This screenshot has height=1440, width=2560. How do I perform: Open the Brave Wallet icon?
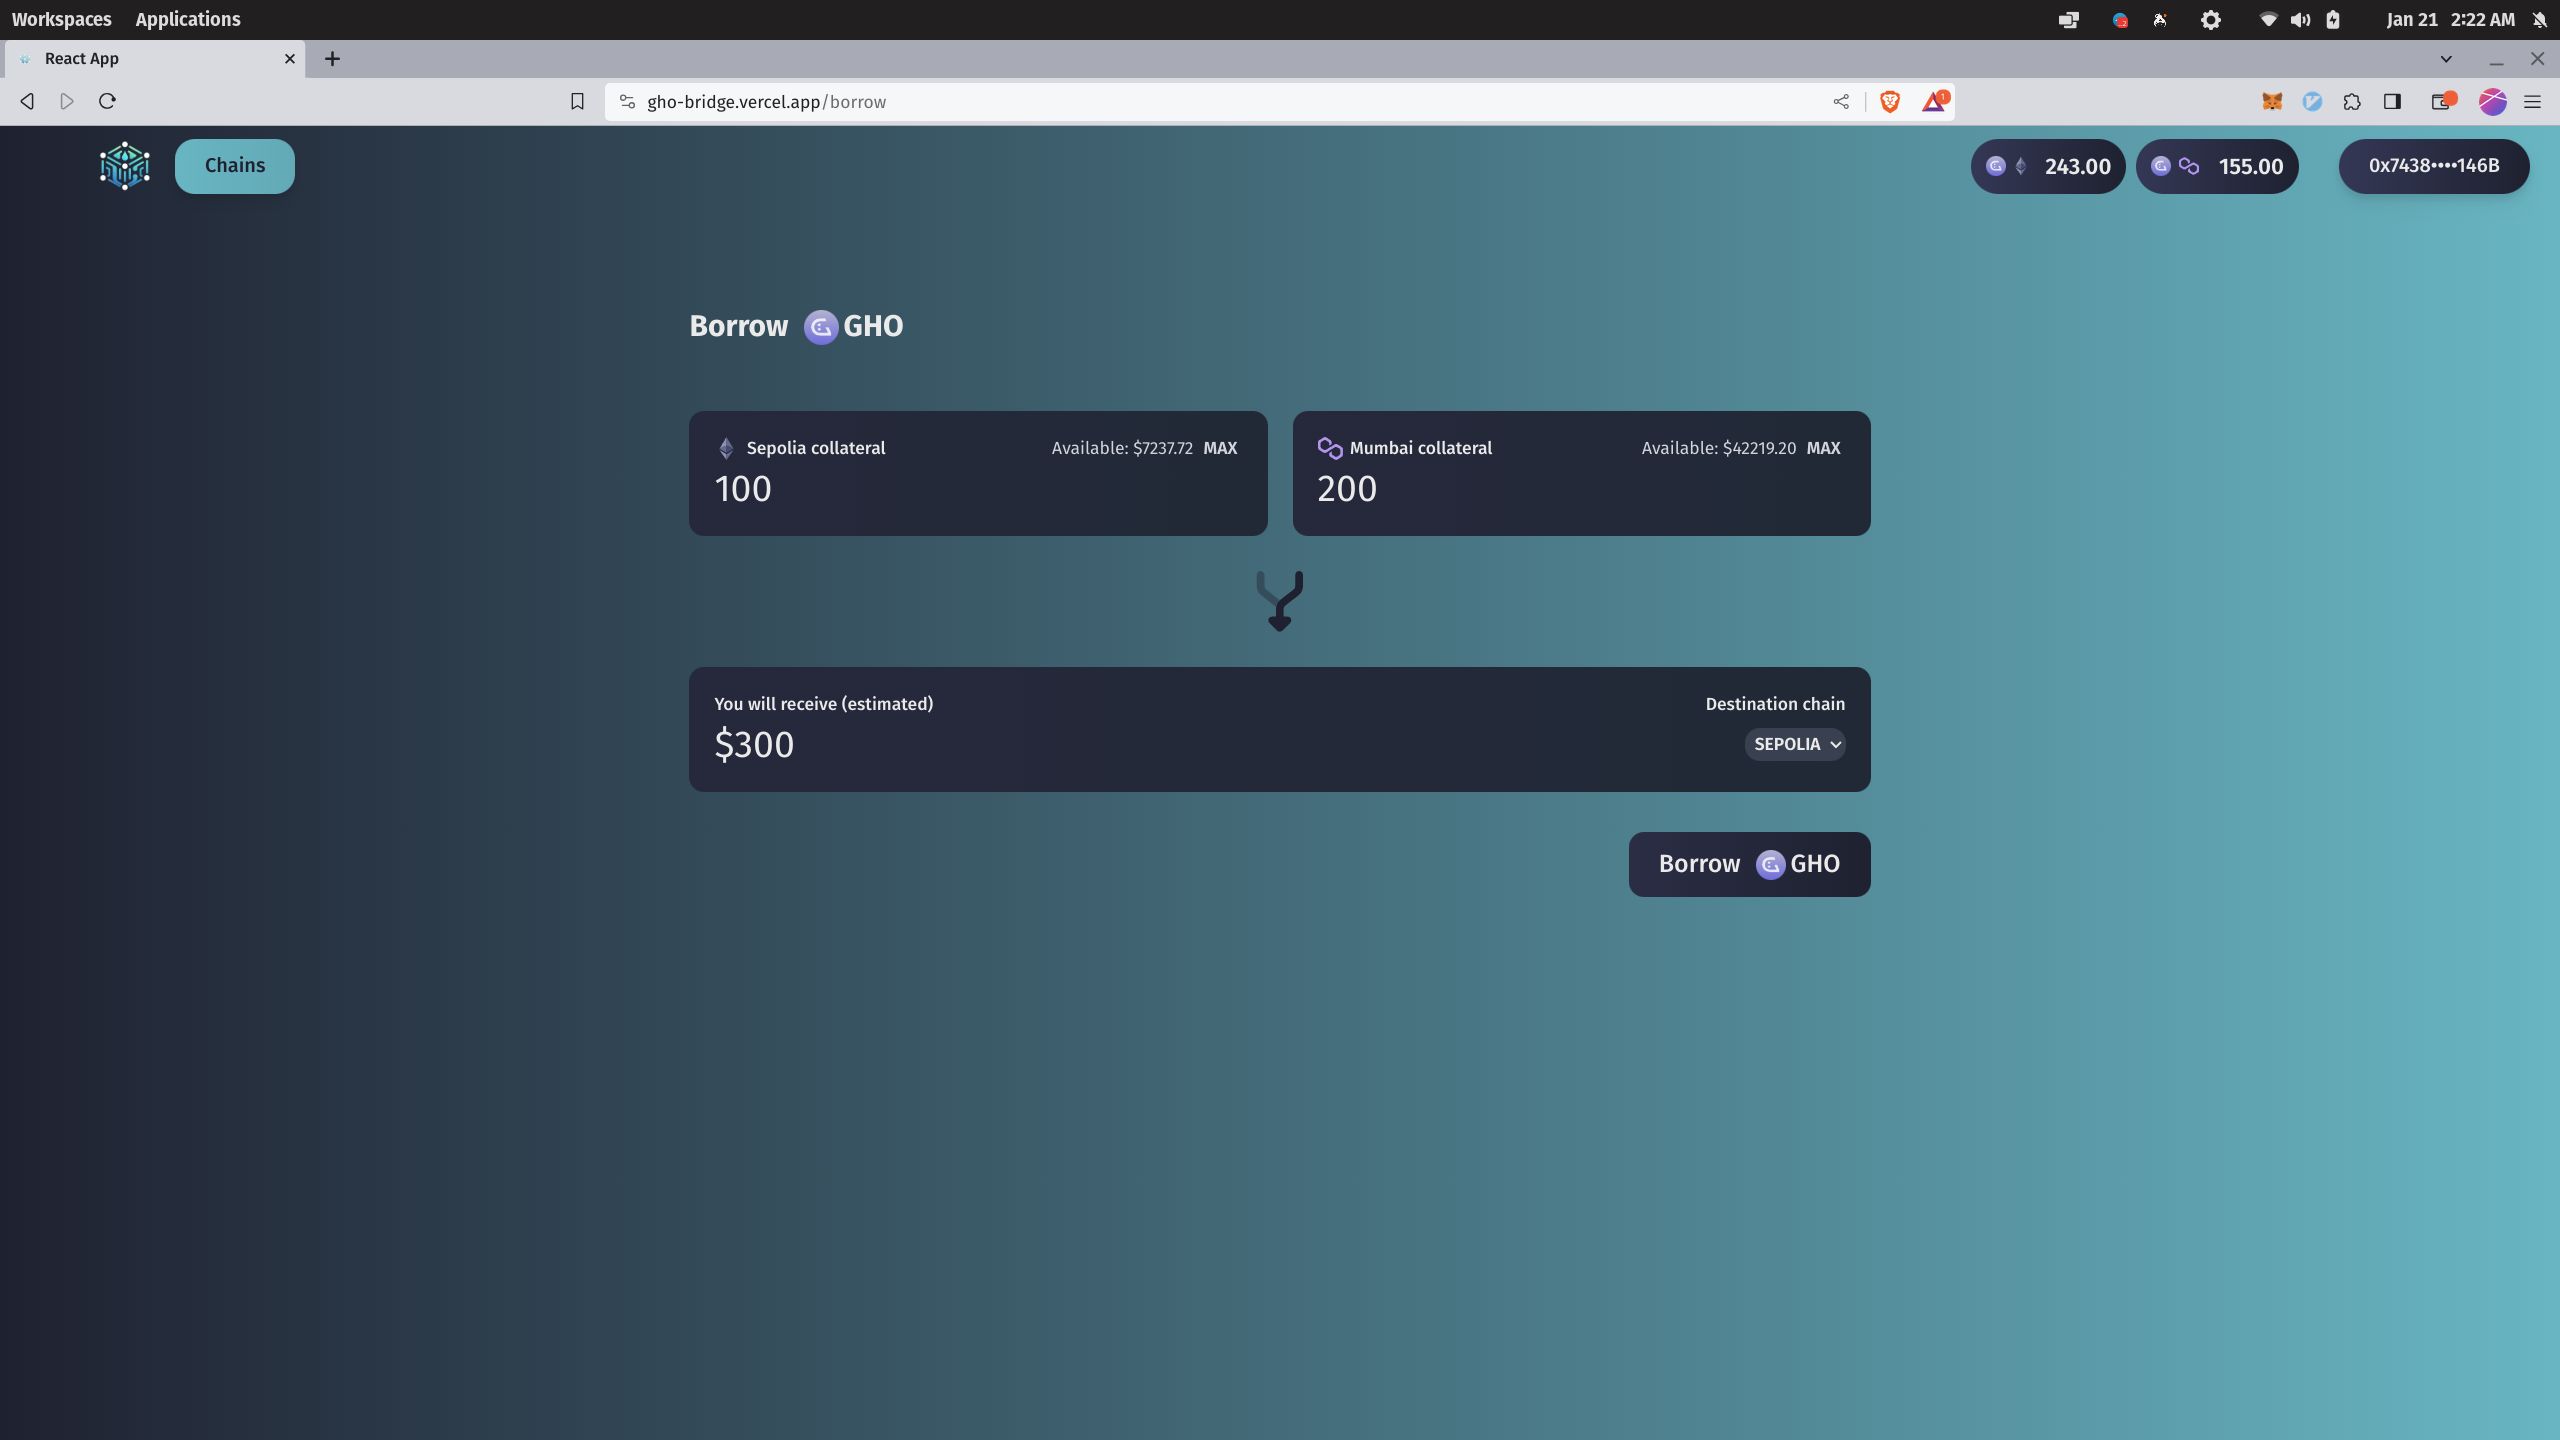point(2443,100)
